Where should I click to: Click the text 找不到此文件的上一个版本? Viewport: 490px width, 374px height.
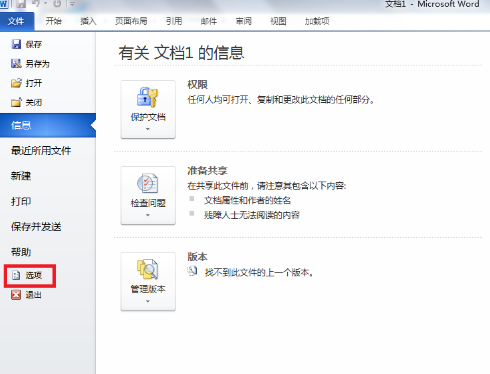[x=259, y=273]
